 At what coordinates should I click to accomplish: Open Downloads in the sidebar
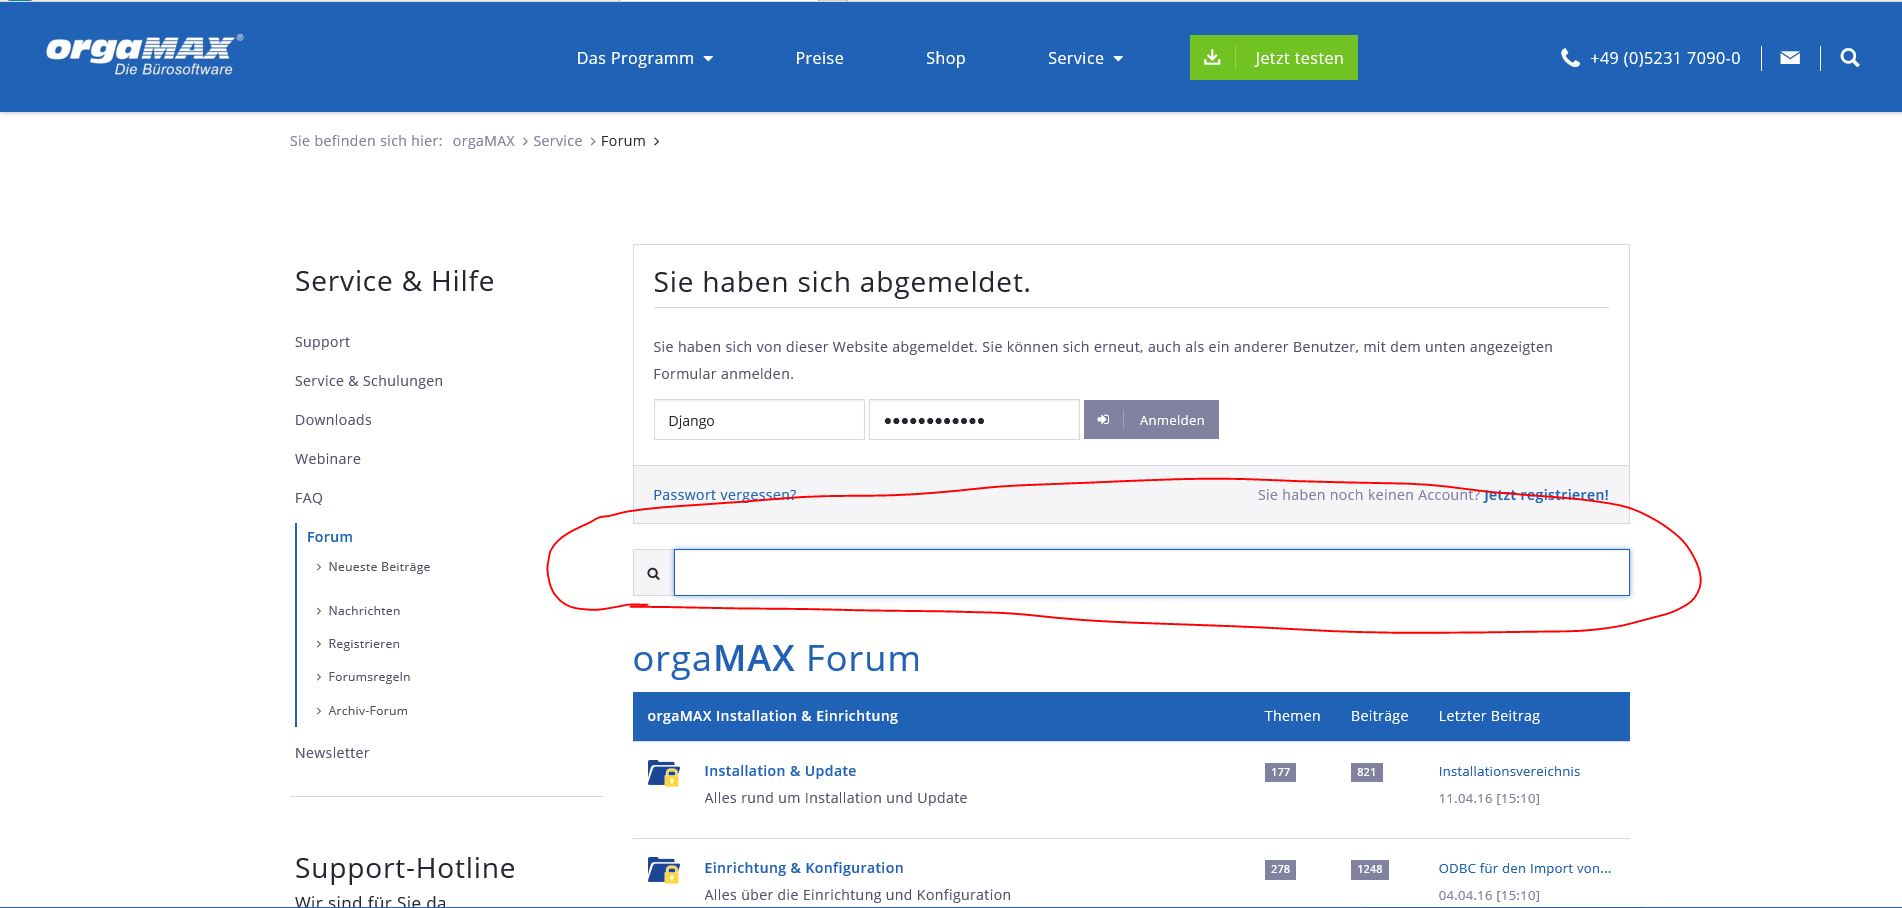(333, 420)
